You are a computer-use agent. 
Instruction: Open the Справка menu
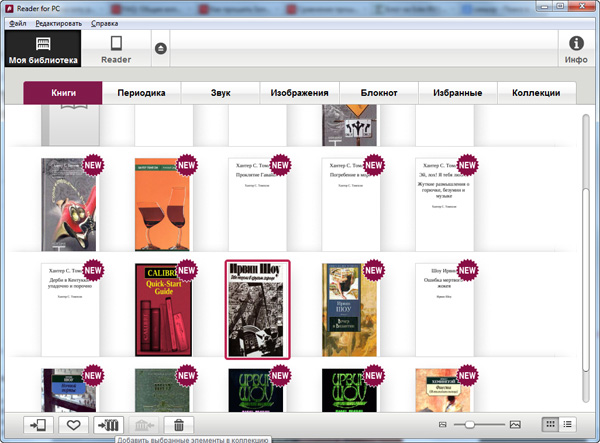104,22
